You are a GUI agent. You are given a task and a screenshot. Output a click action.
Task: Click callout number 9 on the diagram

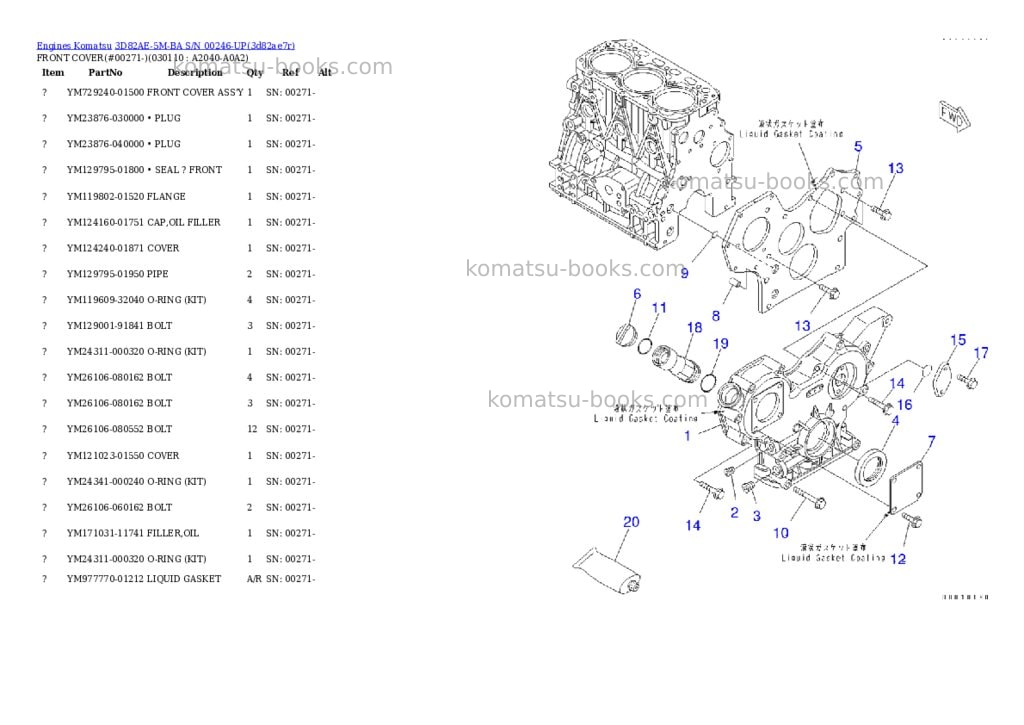[x=684, y=273]
